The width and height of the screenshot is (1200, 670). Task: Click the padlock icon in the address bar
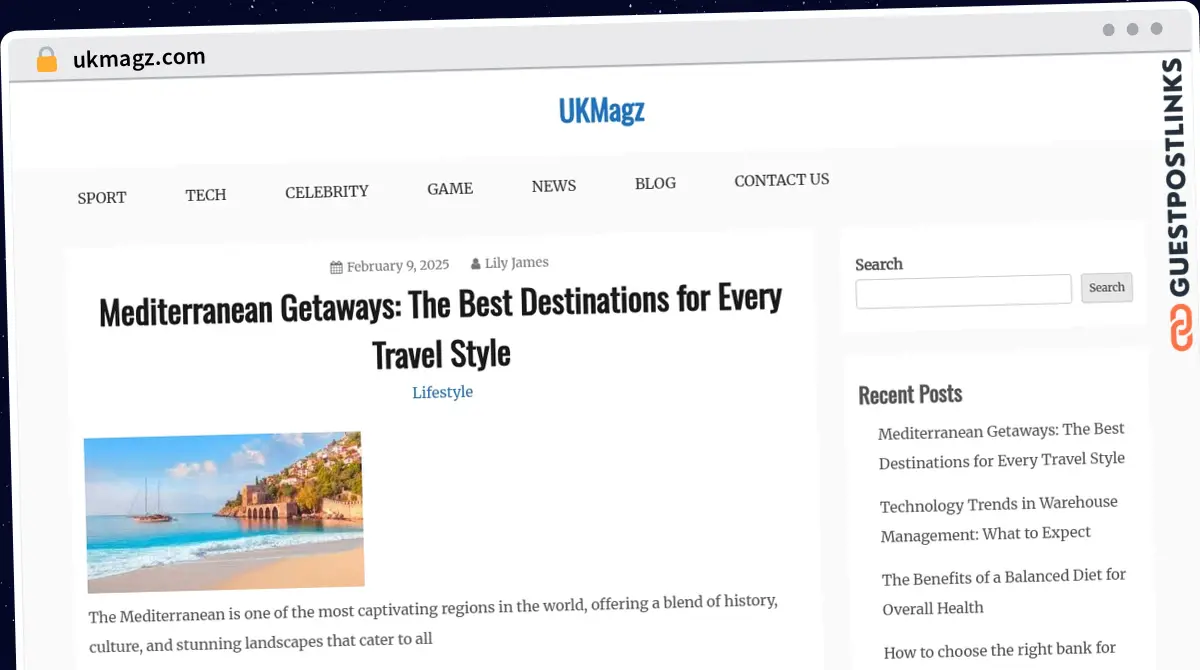click(46, 59)
